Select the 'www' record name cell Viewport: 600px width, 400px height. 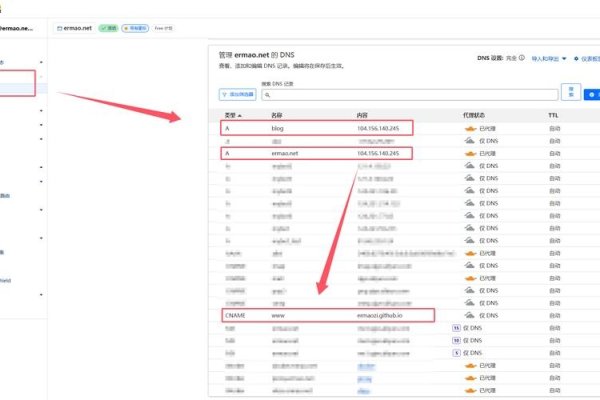tap(278, 315)
